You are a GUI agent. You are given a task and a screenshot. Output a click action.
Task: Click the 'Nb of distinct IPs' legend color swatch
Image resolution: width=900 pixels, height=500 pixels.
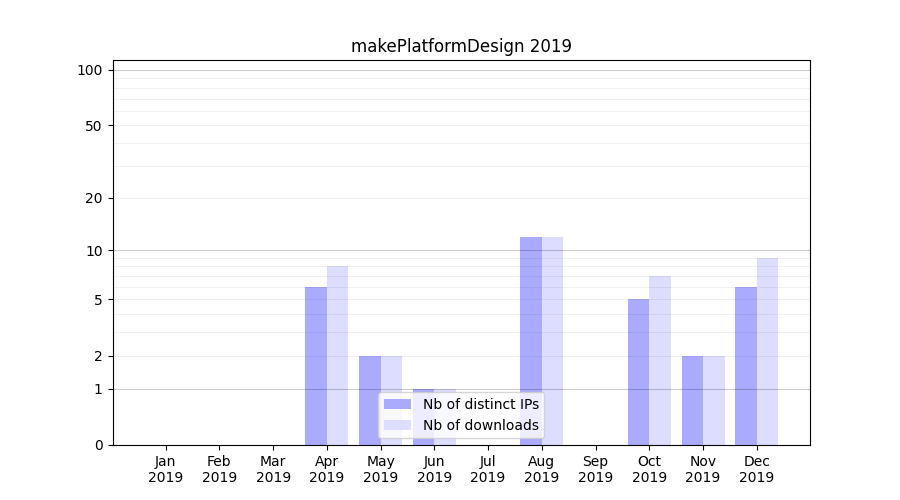(x=397, y=404)
